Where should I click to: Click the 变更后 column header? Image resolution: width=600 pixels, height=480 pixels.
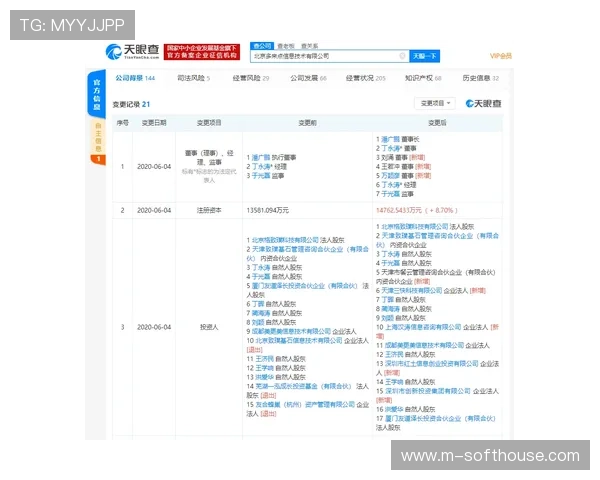437,123
